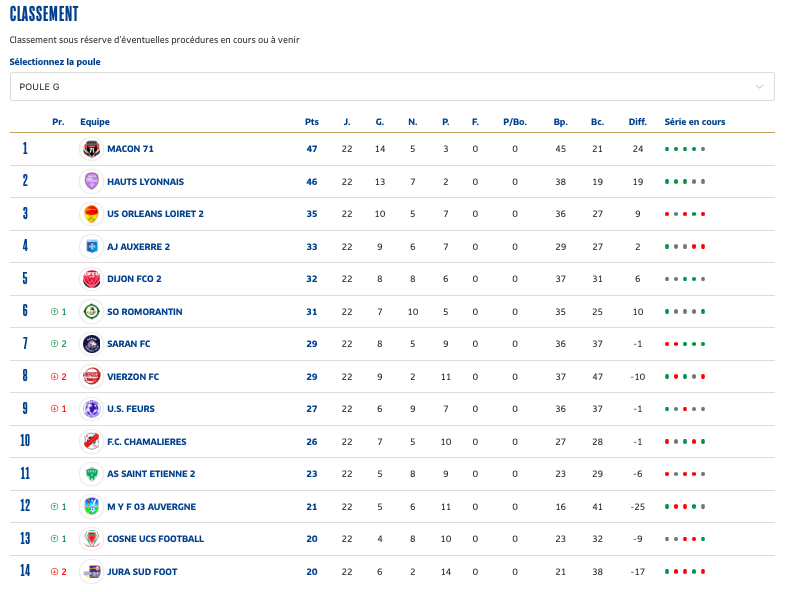Open the U.S. Feurs team link
The height and width of the screenshot is (592, 788).
130,409
